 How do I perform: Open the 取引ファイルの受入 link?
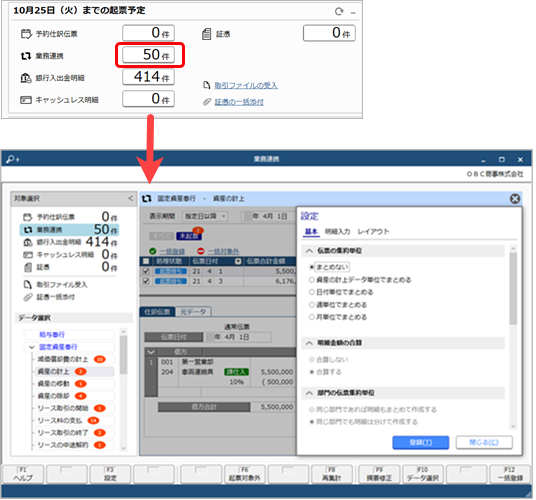pos(245,85)
